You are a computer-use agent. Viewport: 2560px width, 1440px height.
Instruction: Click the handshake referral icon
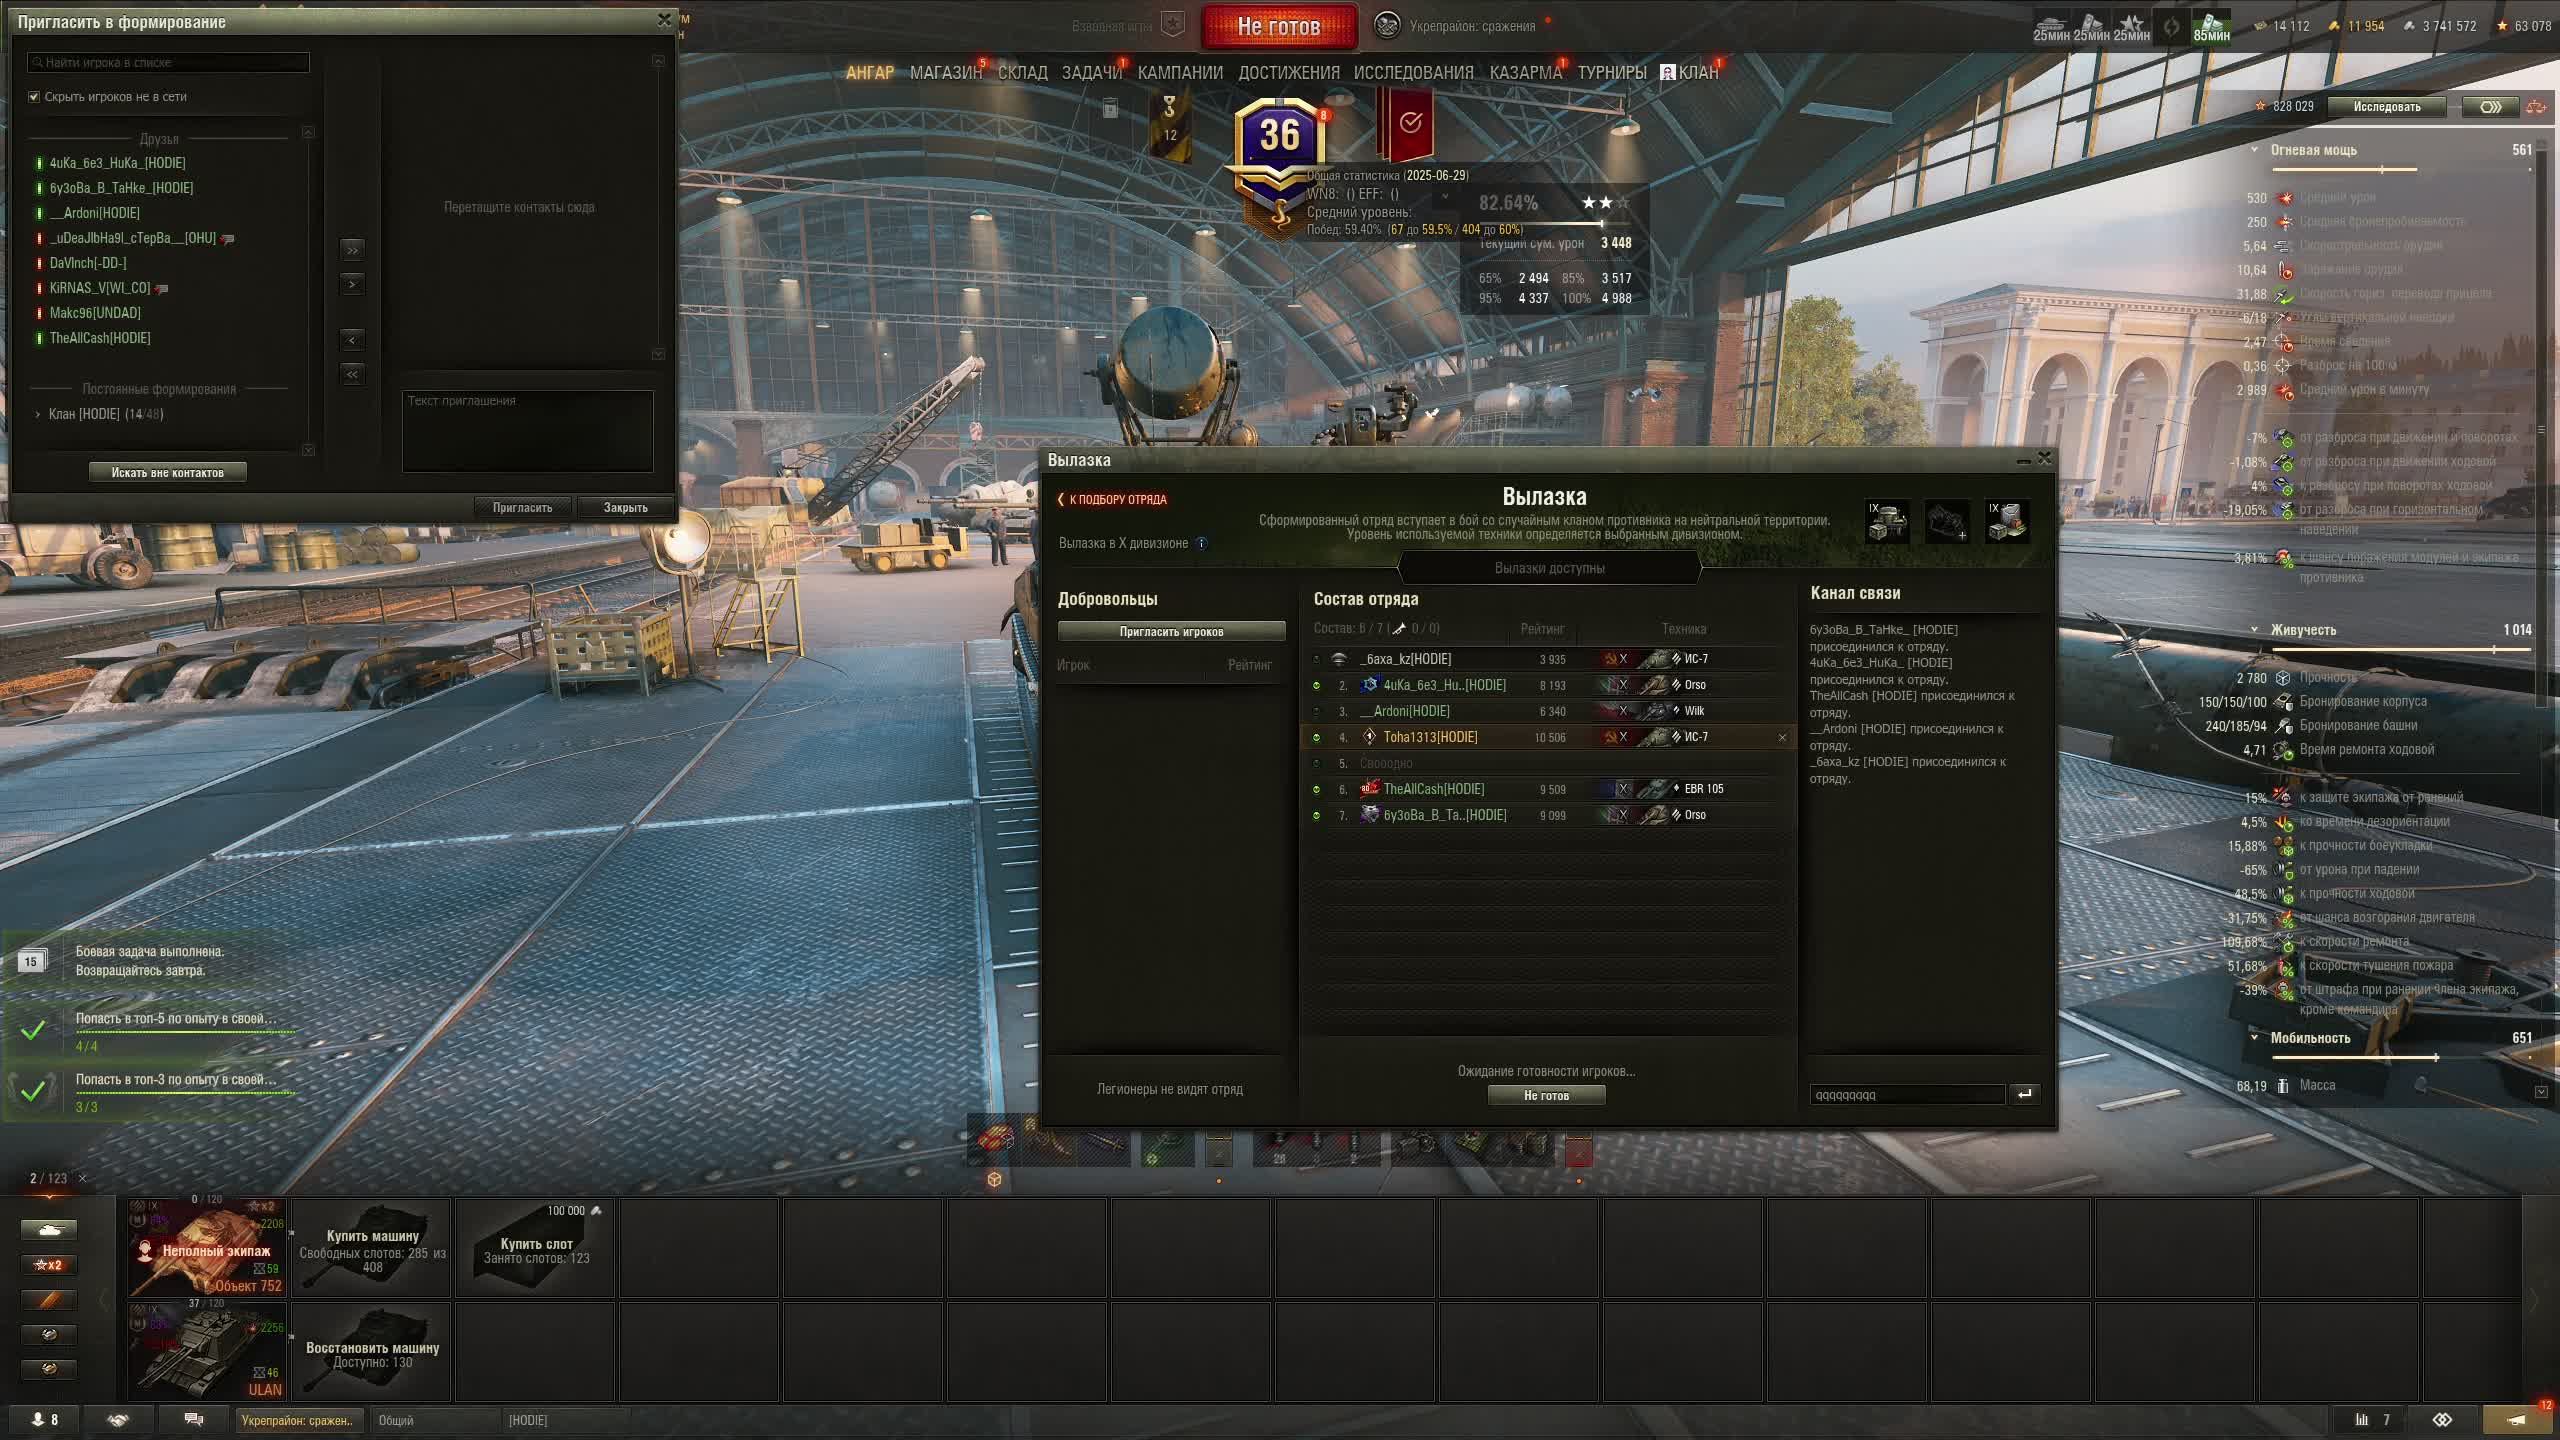[x=118, y=1419]
